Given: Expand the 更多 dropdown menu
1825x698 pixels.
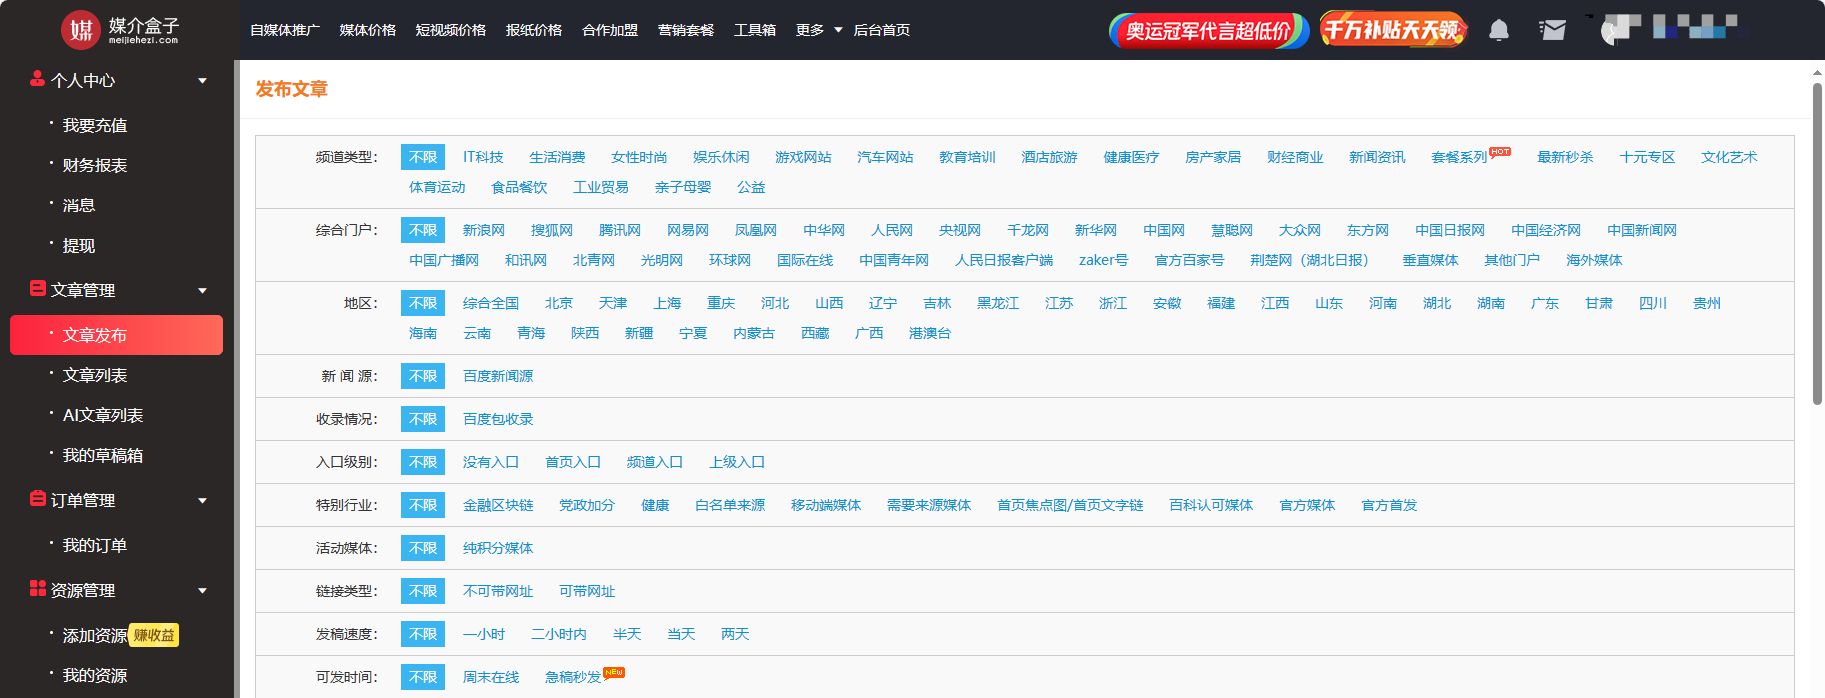Looking at the screenshot, I should [818, 30].
